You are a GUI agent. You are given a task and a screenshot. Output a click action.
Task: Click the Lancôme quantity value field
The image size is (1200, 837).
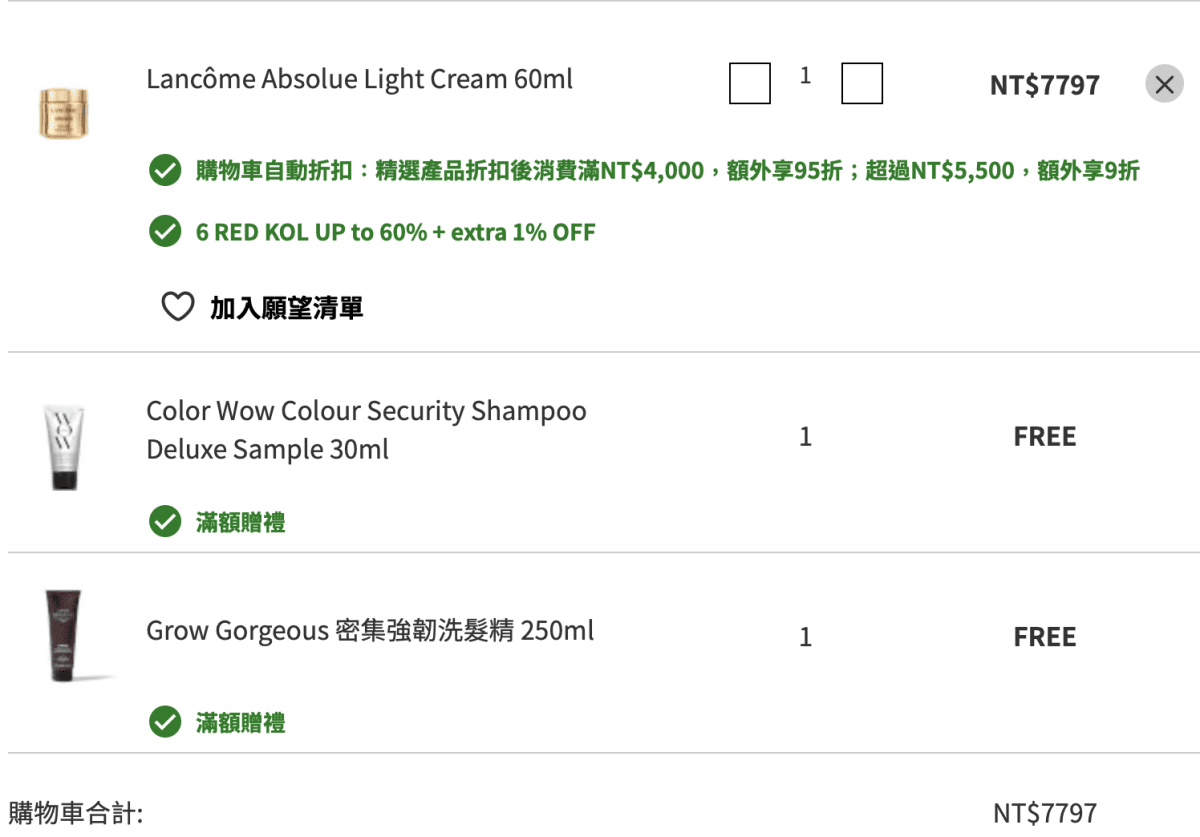click(x=806, y=76)
